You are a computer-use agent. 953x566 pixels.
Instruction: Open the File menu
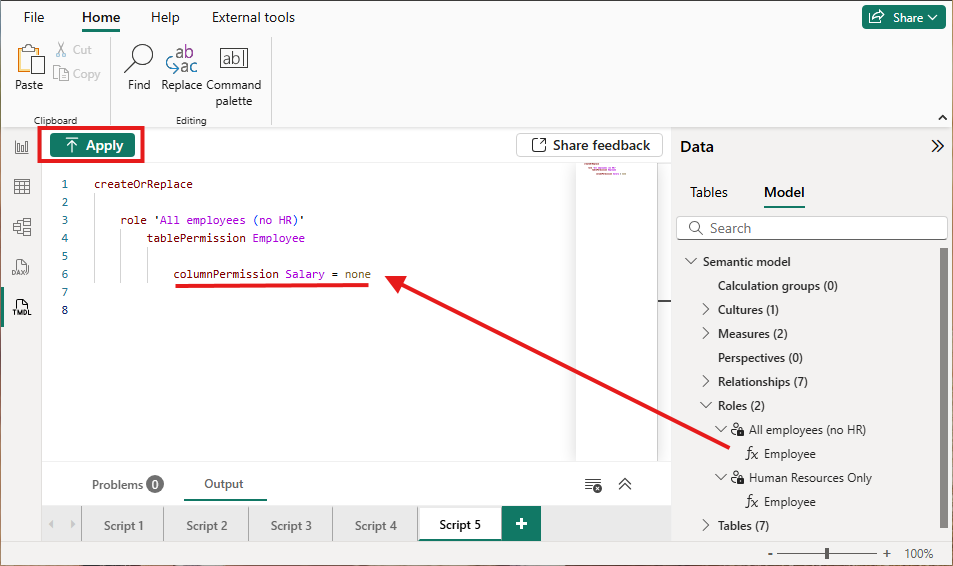(34, 18)
